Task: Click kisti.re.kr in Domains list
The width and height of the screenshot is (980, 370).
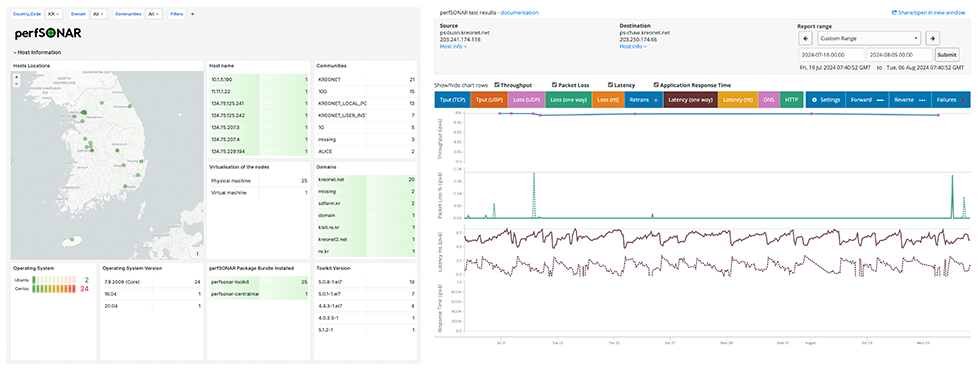Action: (x=366, y=227)
